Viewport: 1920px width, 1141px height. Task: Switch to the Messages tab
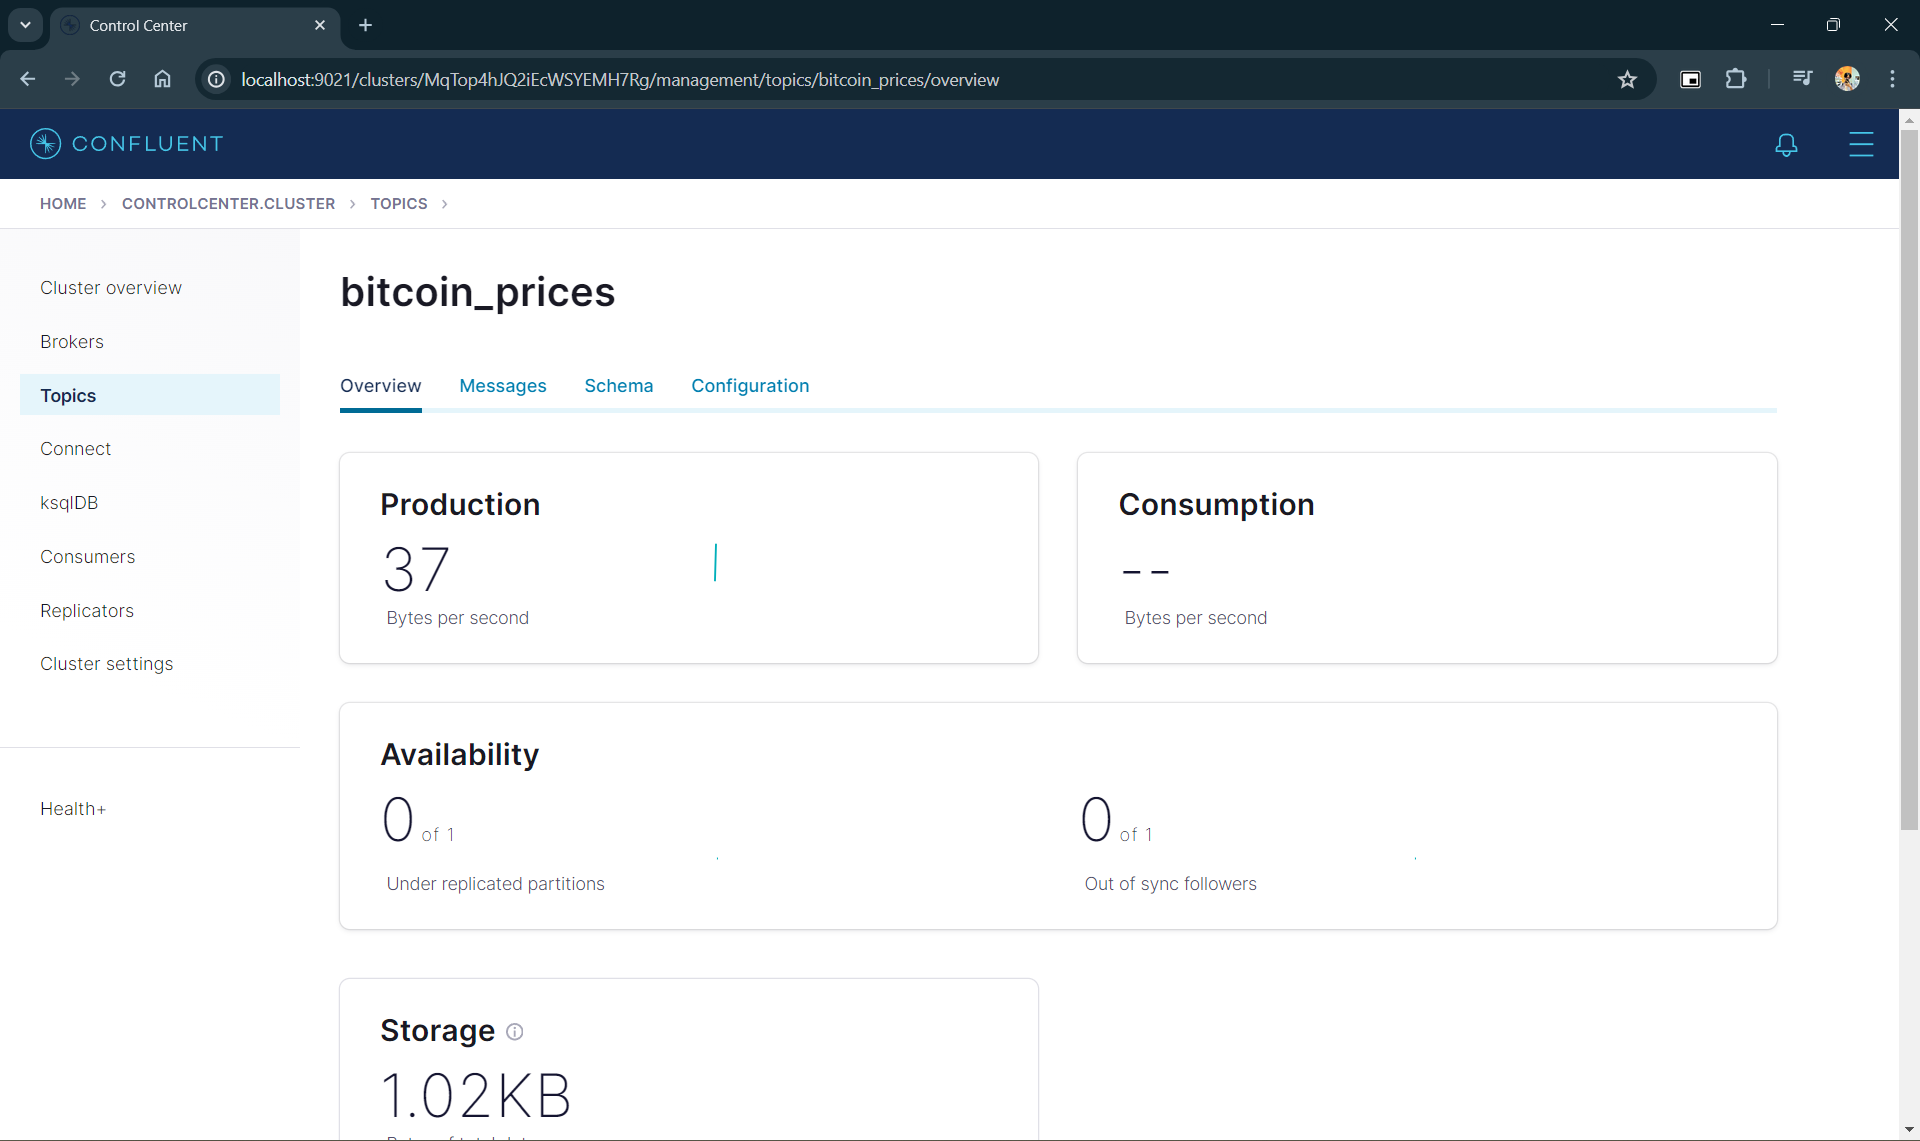tap(502, 386)
